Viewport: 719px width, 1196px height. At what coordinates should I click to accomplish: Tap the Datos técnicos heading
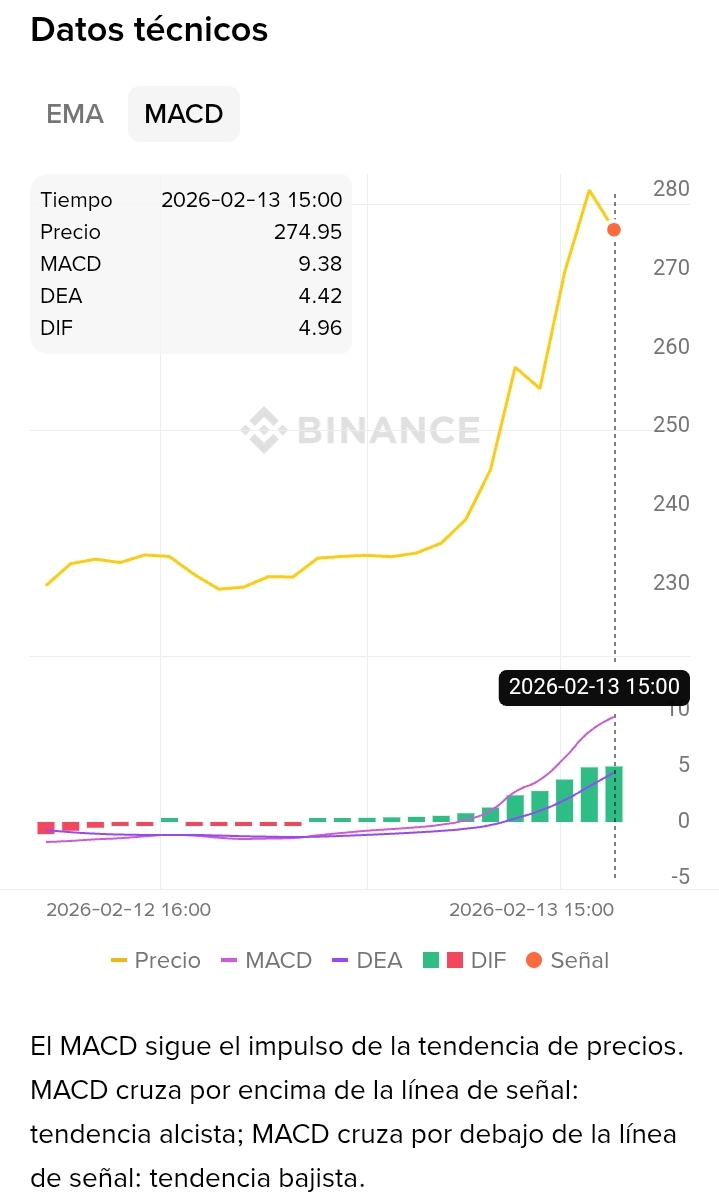tap(149, 30)
